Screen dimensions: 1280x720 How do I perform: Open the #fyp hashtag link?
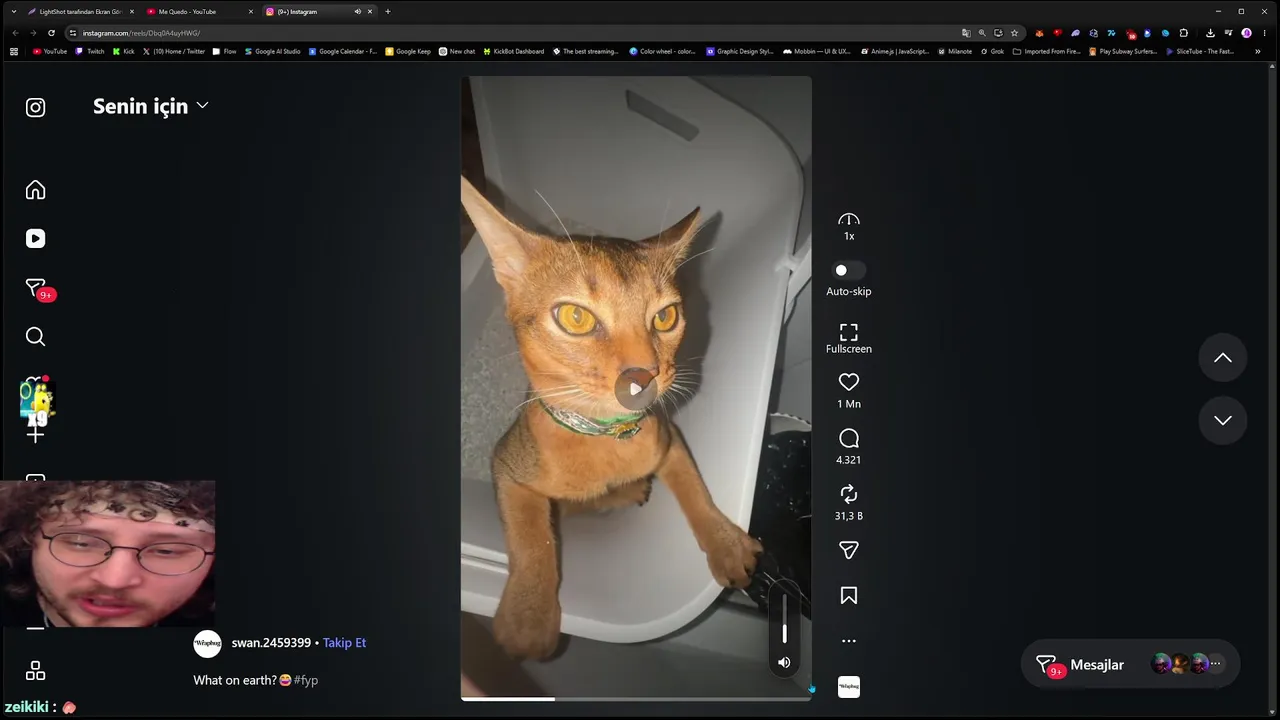(x=306, y=680)
